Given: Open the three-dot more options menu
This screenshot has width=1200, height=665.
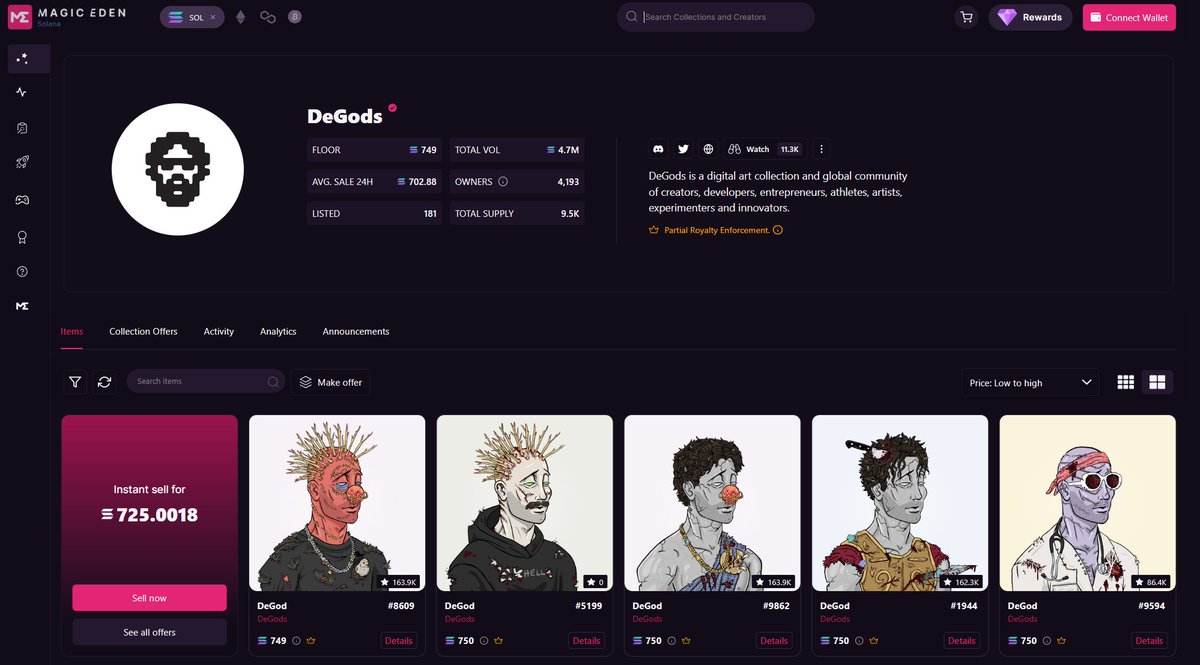Looking at the screenshot, I should coord(822,149).
